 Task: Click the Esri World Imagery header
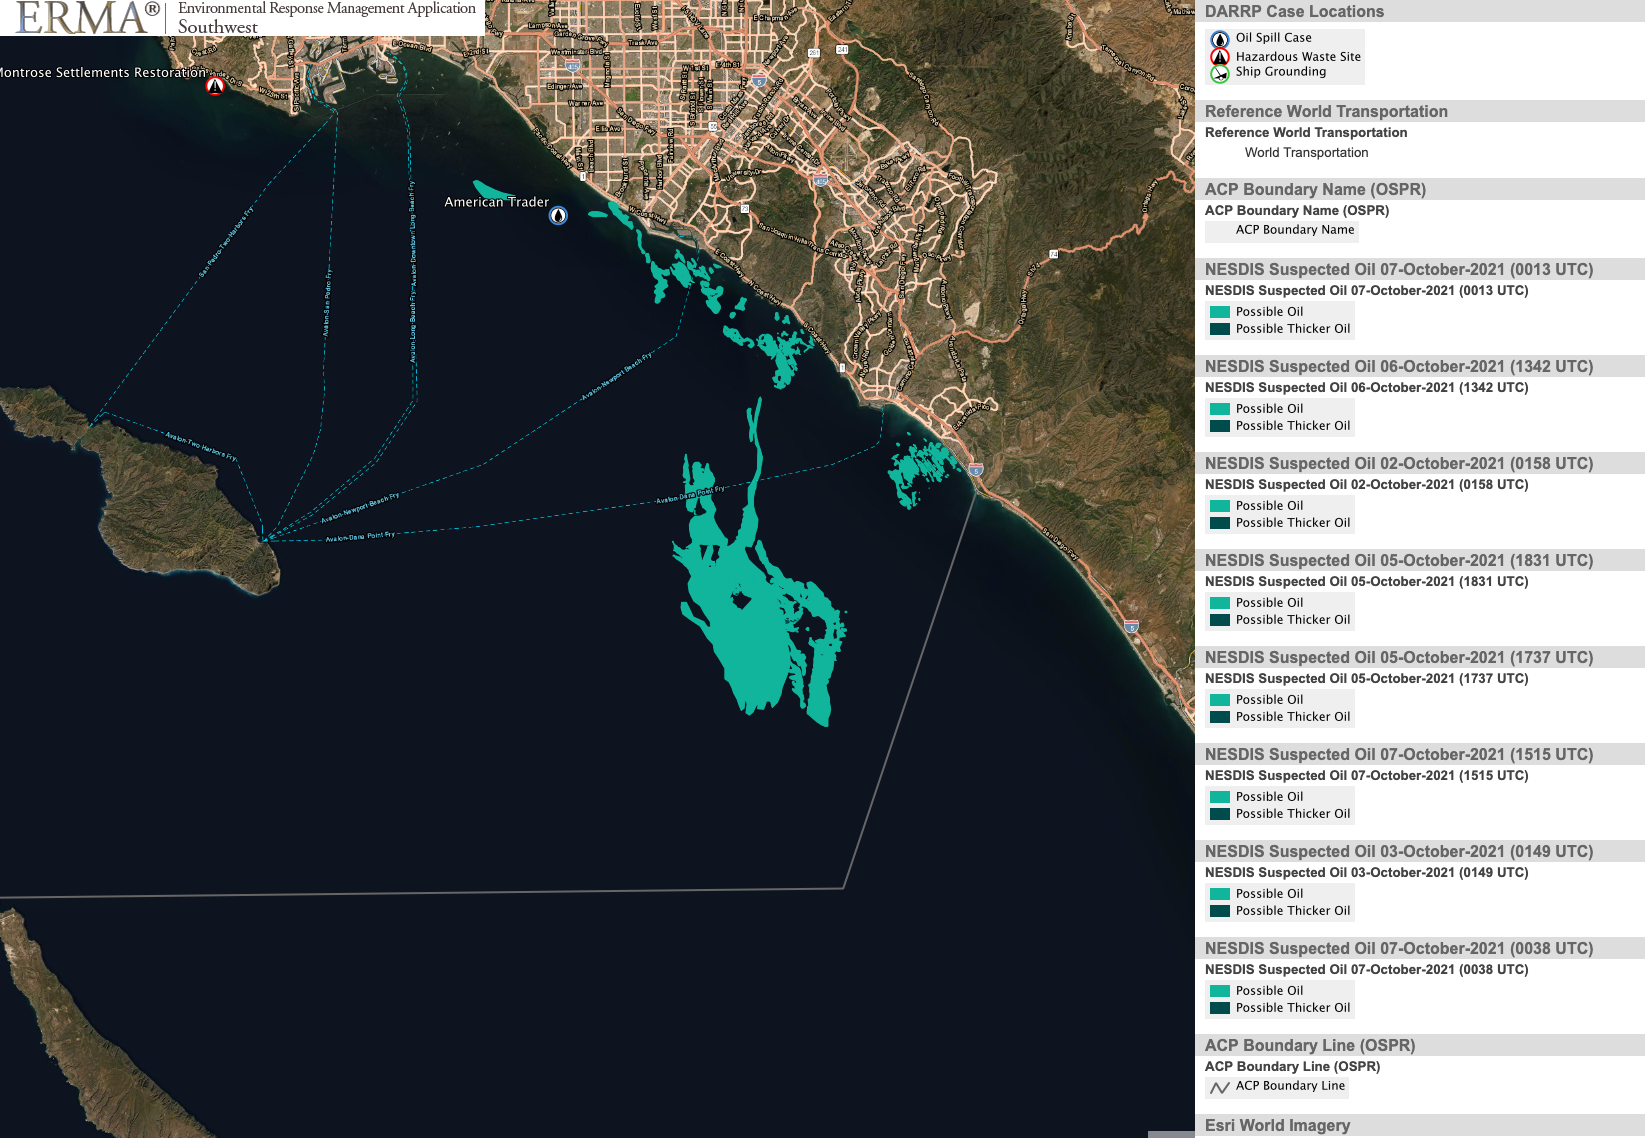click(1420, 1125)
